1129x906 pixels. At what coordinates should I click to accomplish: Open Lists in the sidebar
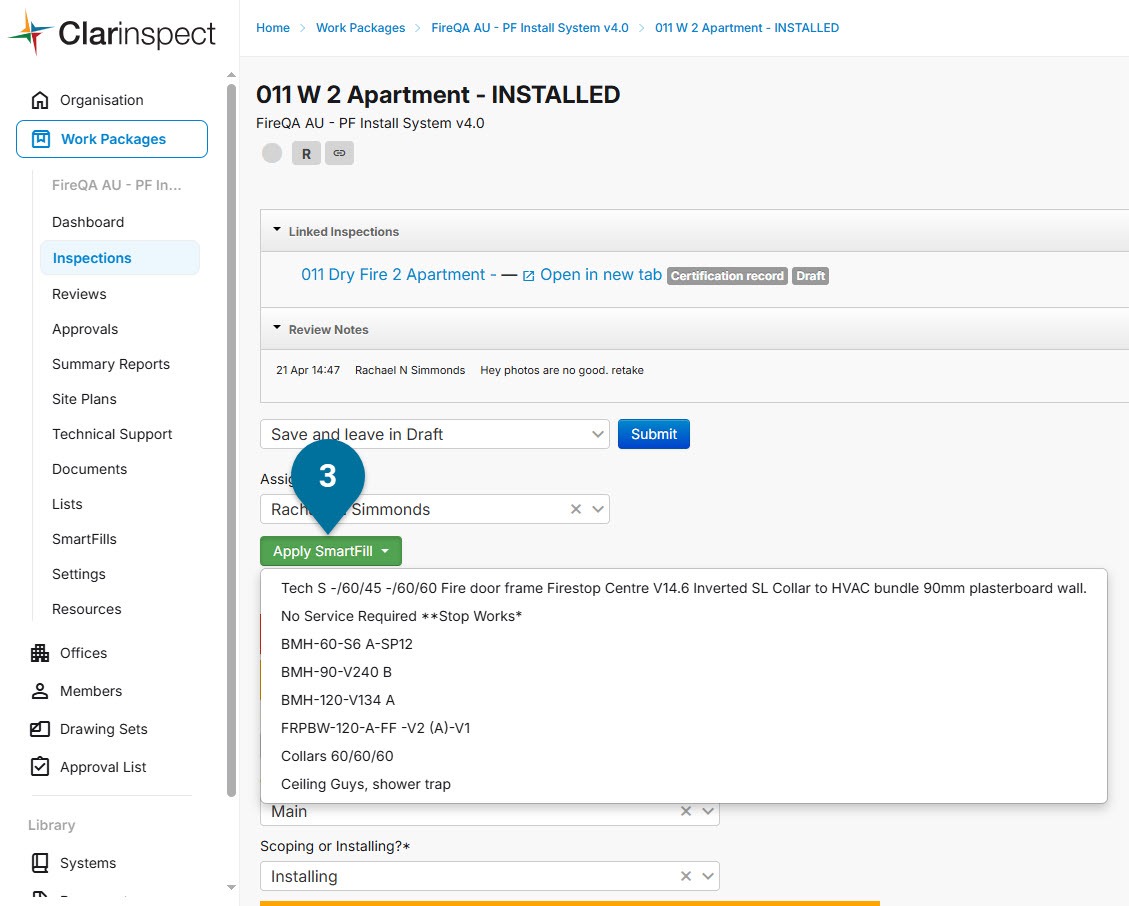click(67, 505)
